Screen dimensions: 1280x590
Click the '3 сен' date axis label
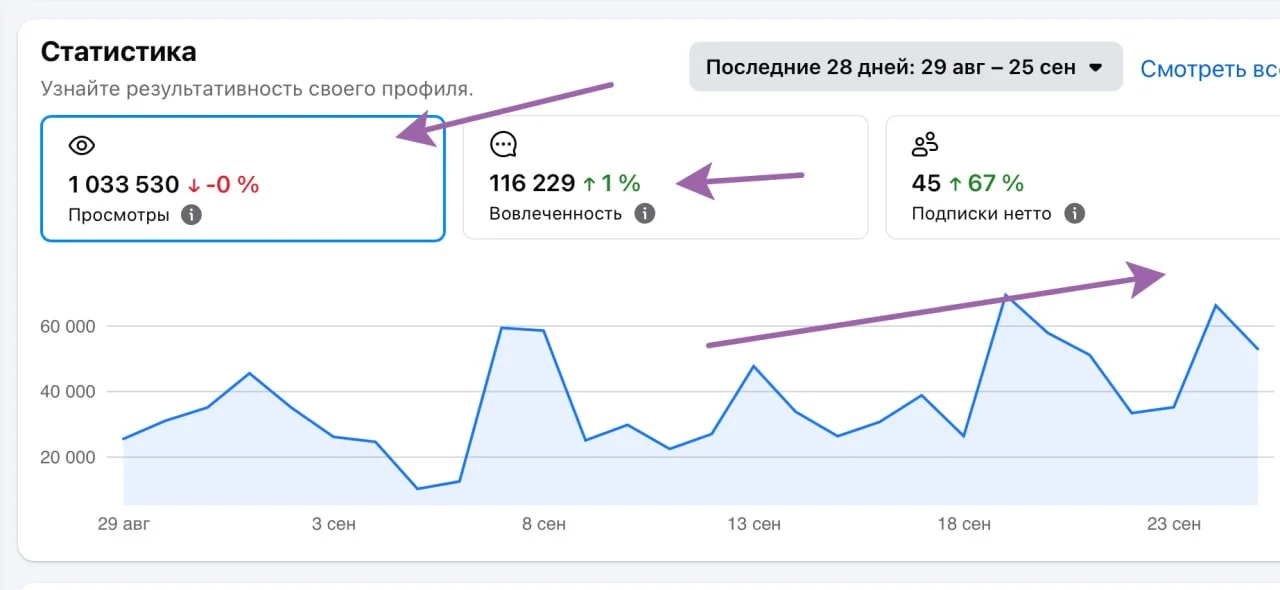[334, 524]
